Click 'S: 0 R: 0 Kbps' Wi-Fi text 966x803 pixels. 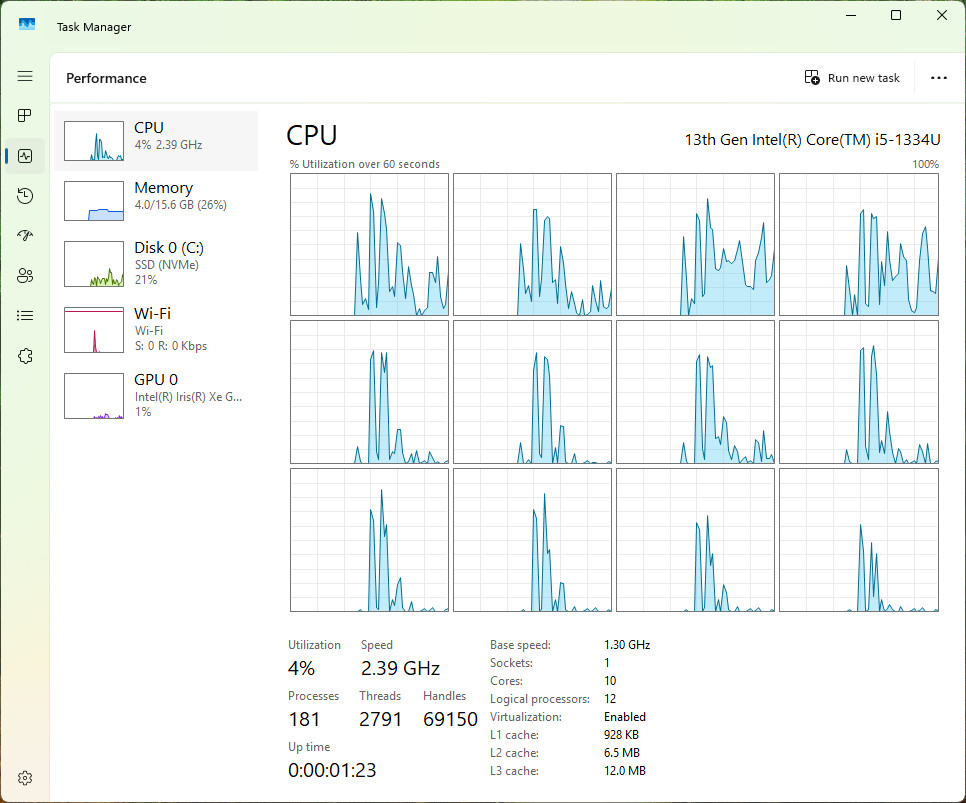171,346
